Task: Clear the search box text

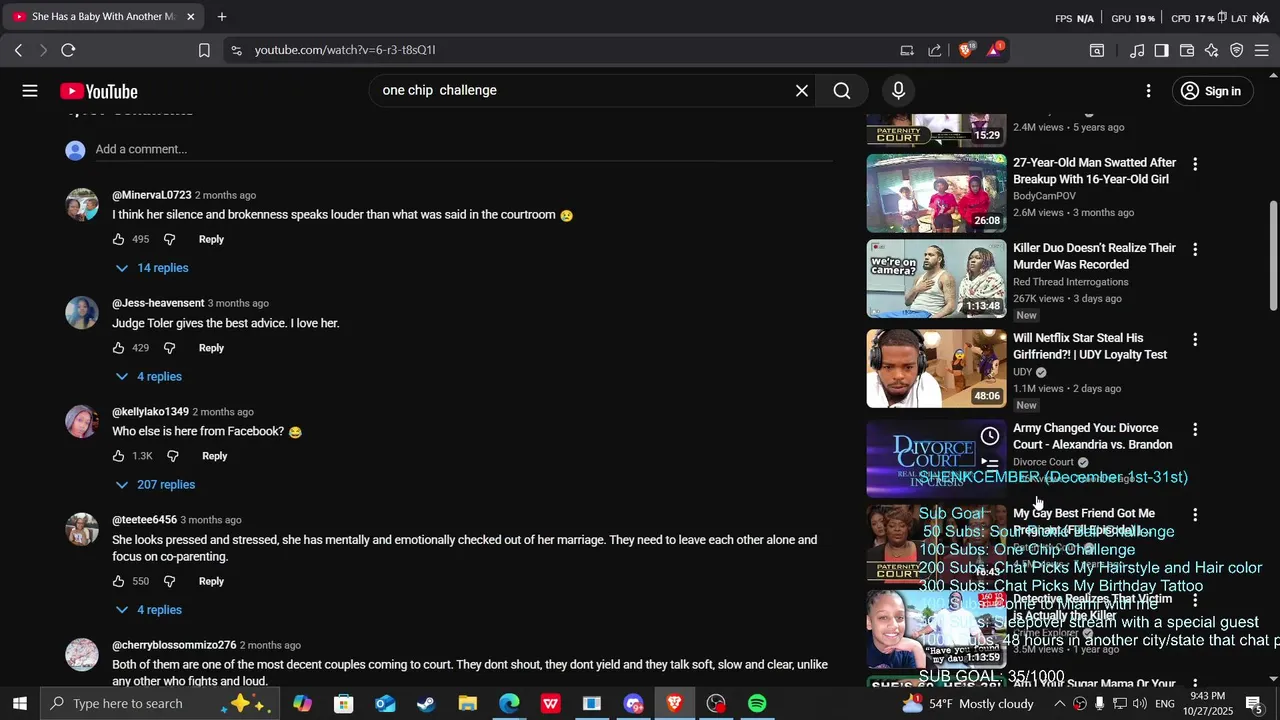Action: [x=801, y=91]
